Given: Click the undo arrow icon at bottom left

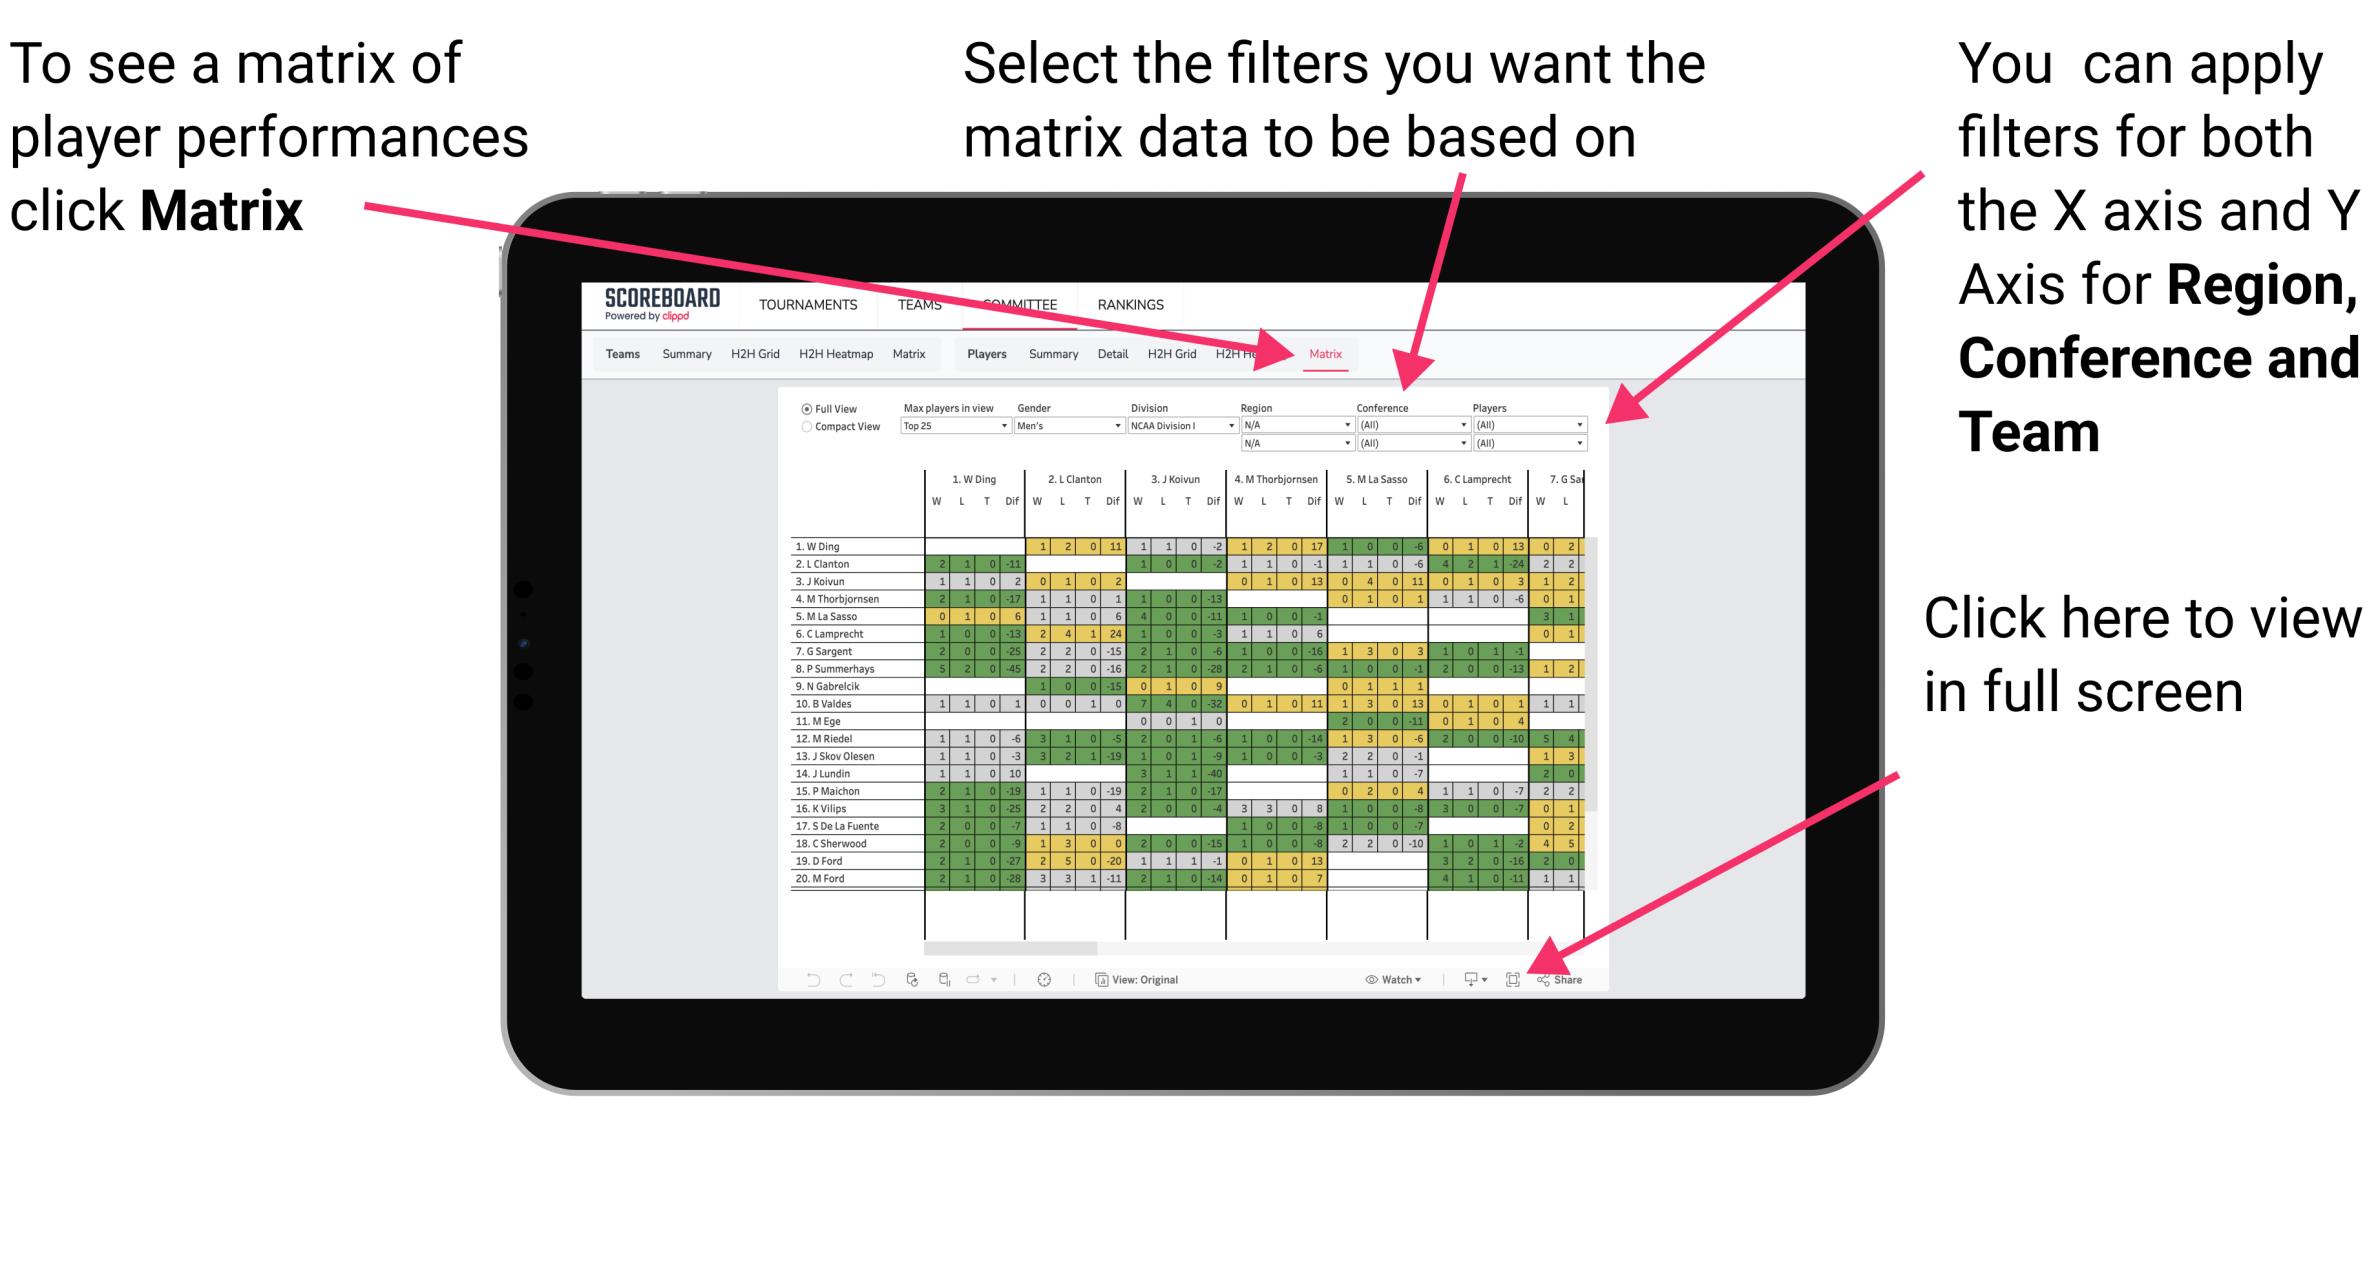Looking at the screenshot, I should pyautogui.click(x=805, y=979).
